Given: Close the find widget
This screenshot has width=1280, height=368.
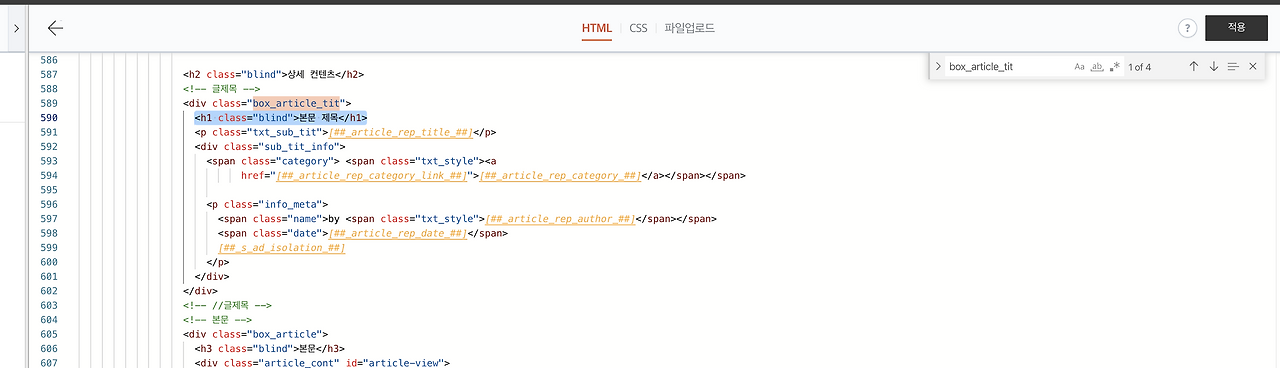Looking at the screenshot, I should pos(1253,66).
